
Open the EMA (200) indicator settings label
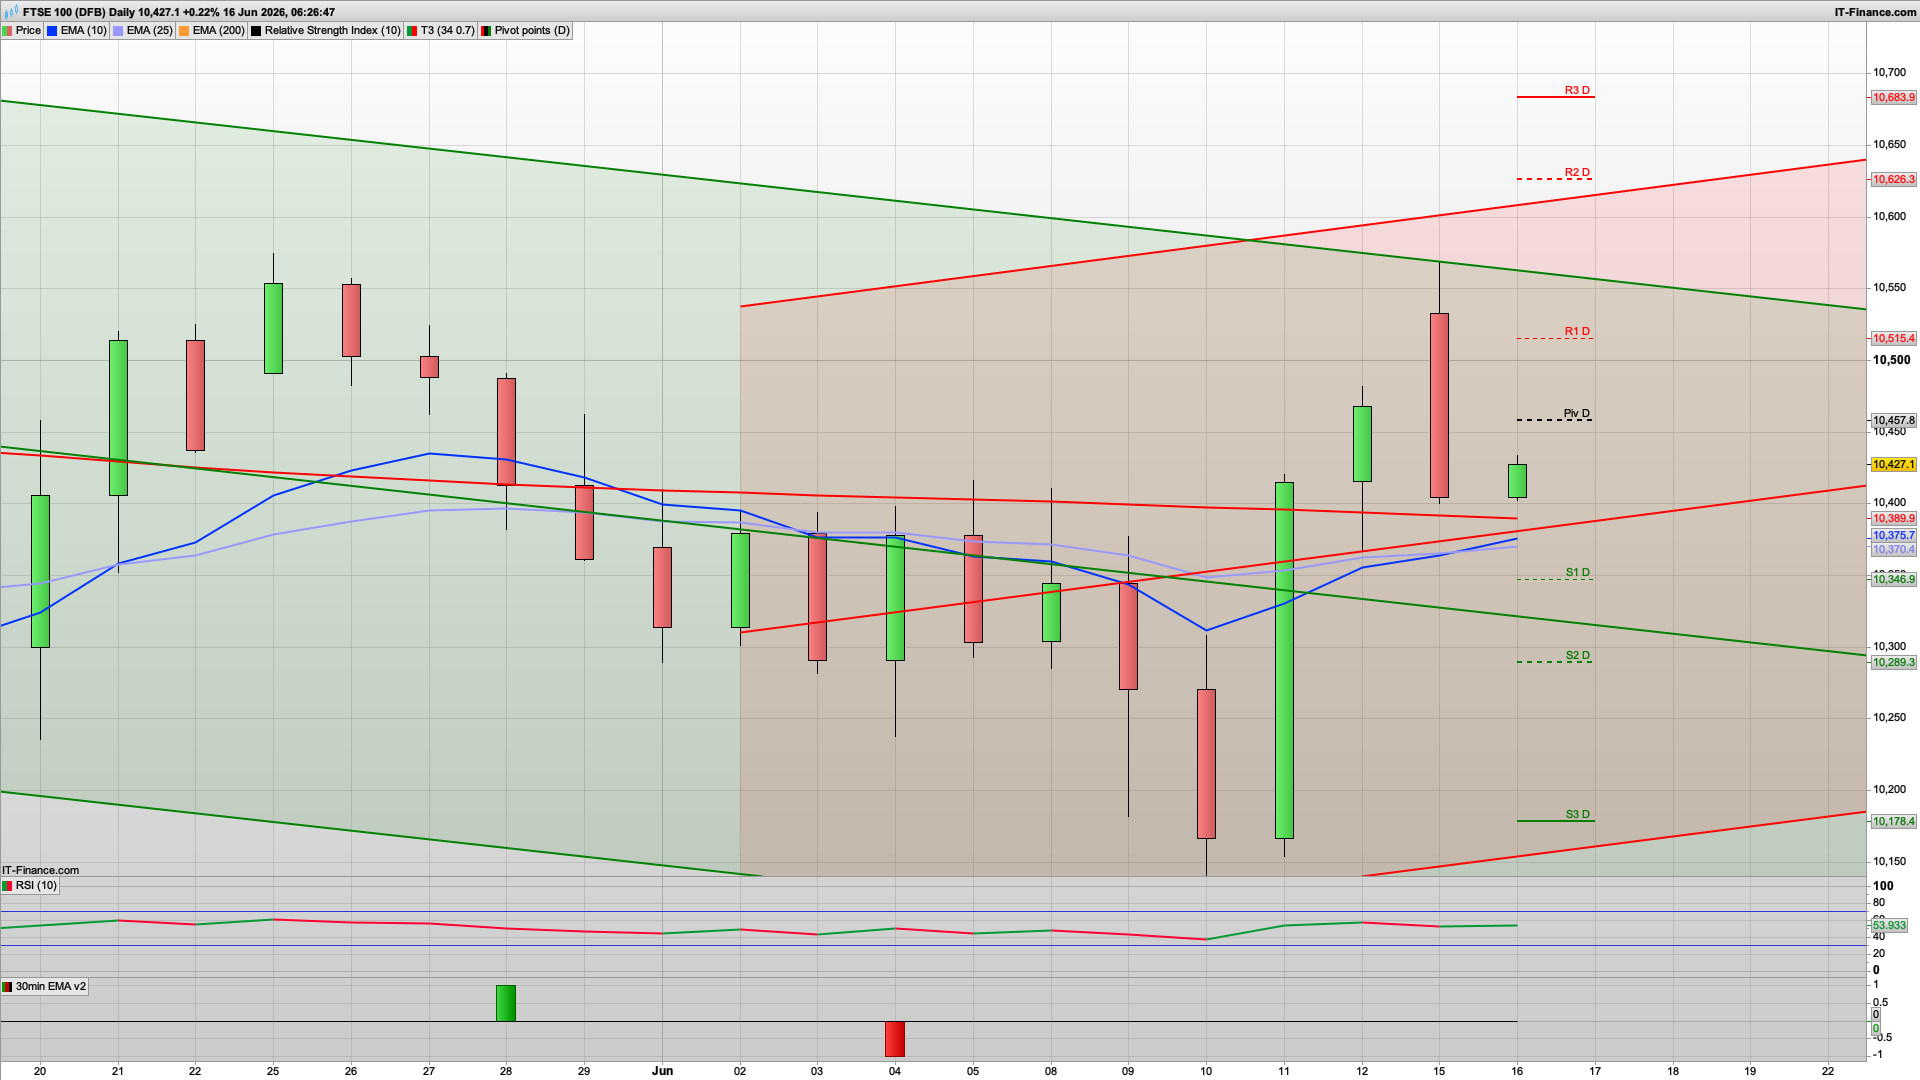coord(218,31)
